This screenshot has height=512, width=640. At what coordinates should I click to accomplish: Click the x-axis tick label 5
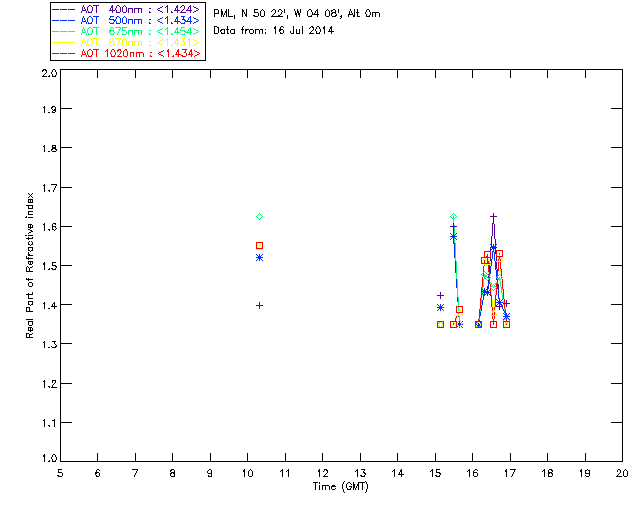coord(60,473)
